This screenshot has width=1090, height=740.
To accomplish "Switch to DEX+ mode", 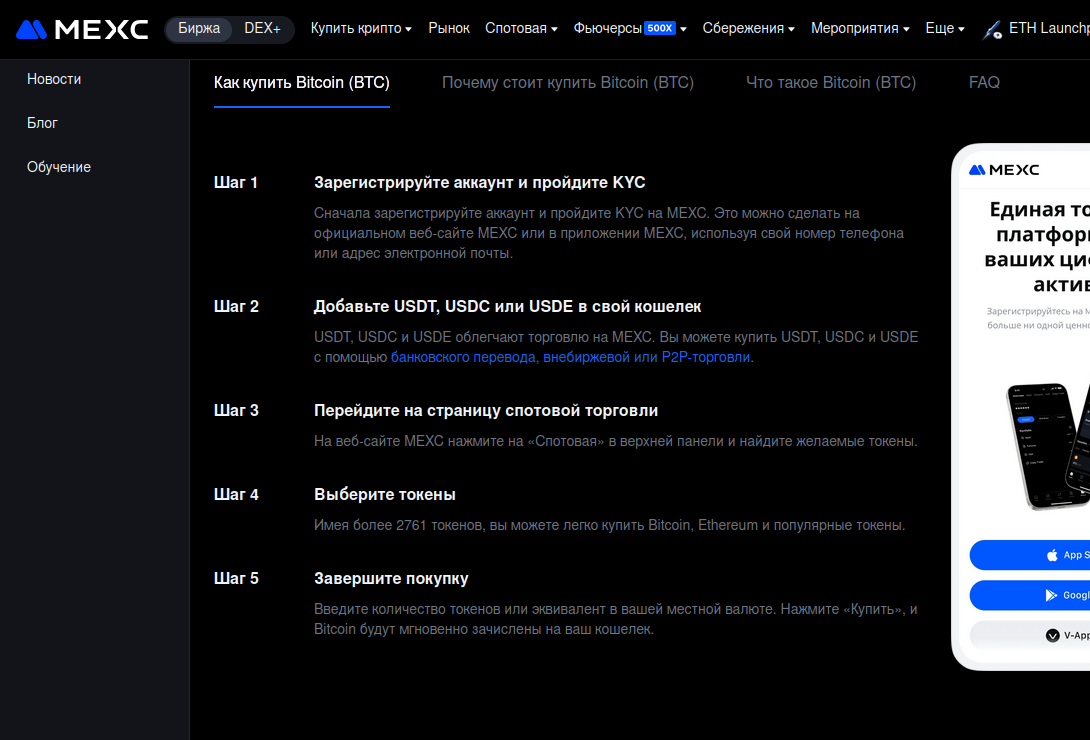I will point(262,28).
